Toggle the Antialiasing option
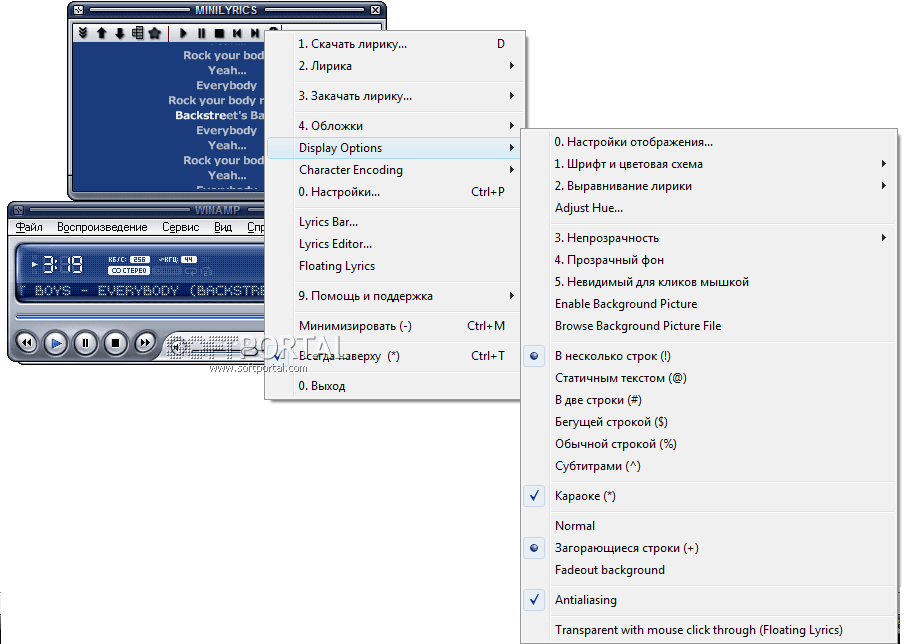 tap(709, 599)
